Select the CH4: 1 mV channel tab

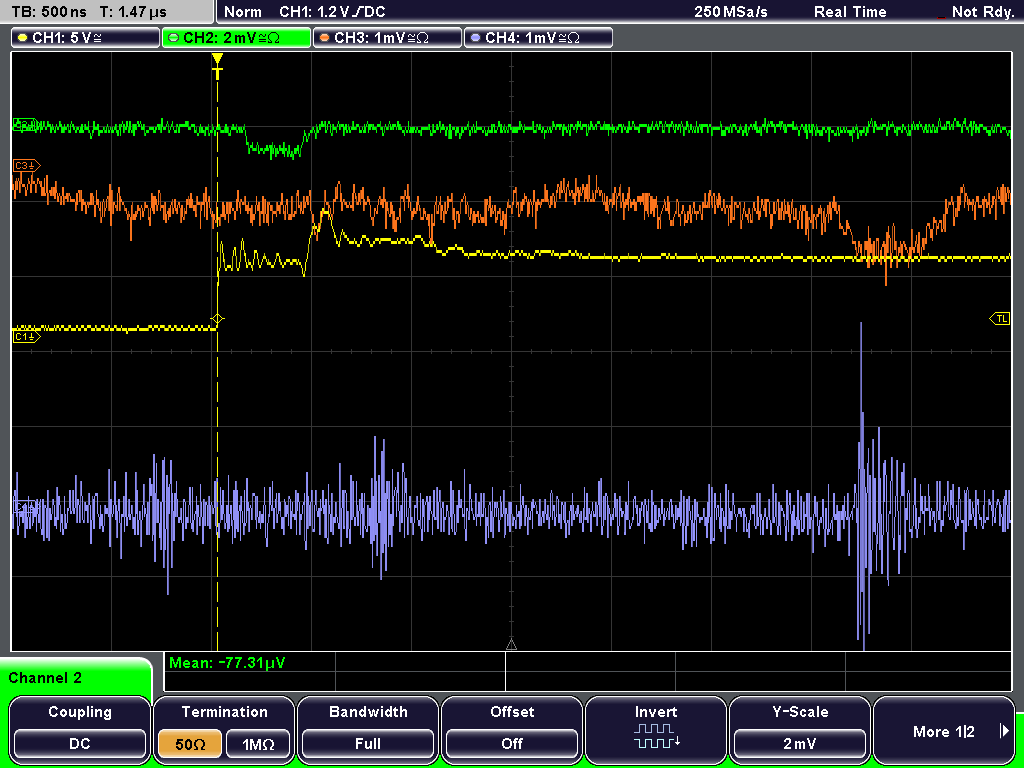coord(538,38)
